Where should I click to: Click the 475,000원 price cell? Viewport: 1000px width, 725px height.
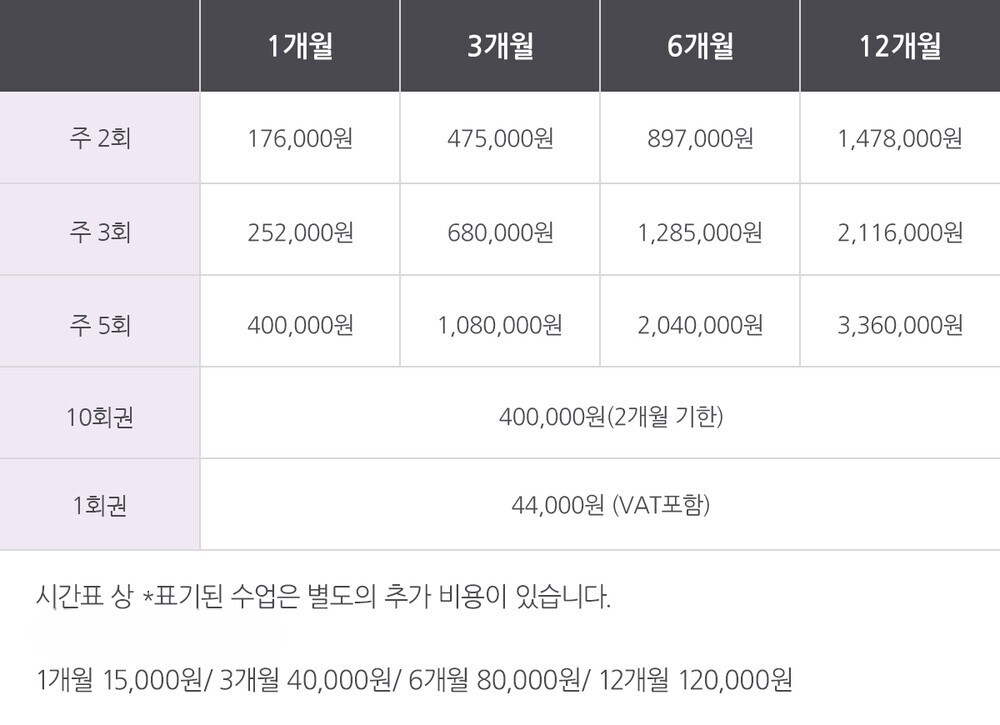[x=500, y=138]
